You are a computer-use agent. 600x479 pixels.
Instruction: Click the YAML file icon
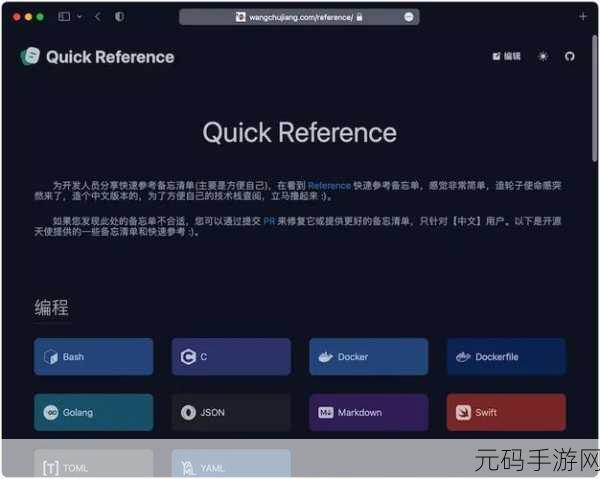point(188,468)
